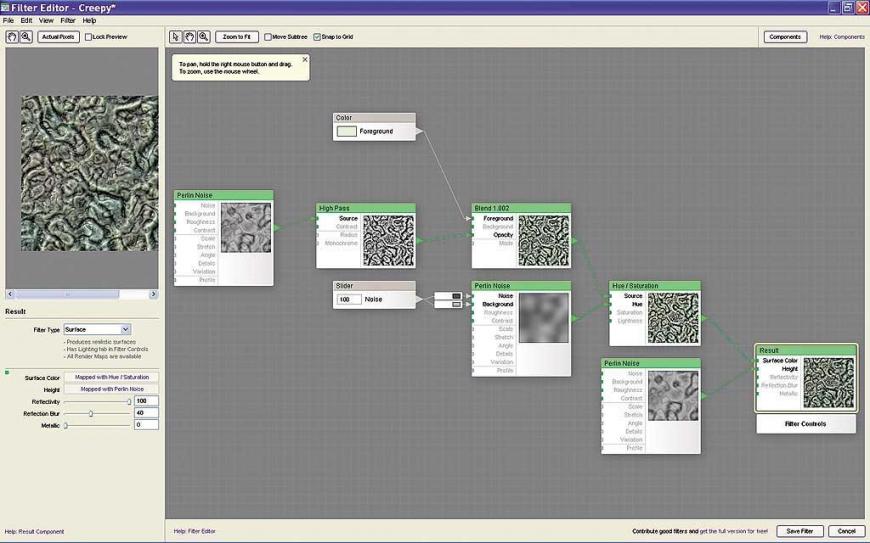The width and height of the screenshot is (870, 543).
Task: Click the High Pass node output arrow
Action: 420,241
